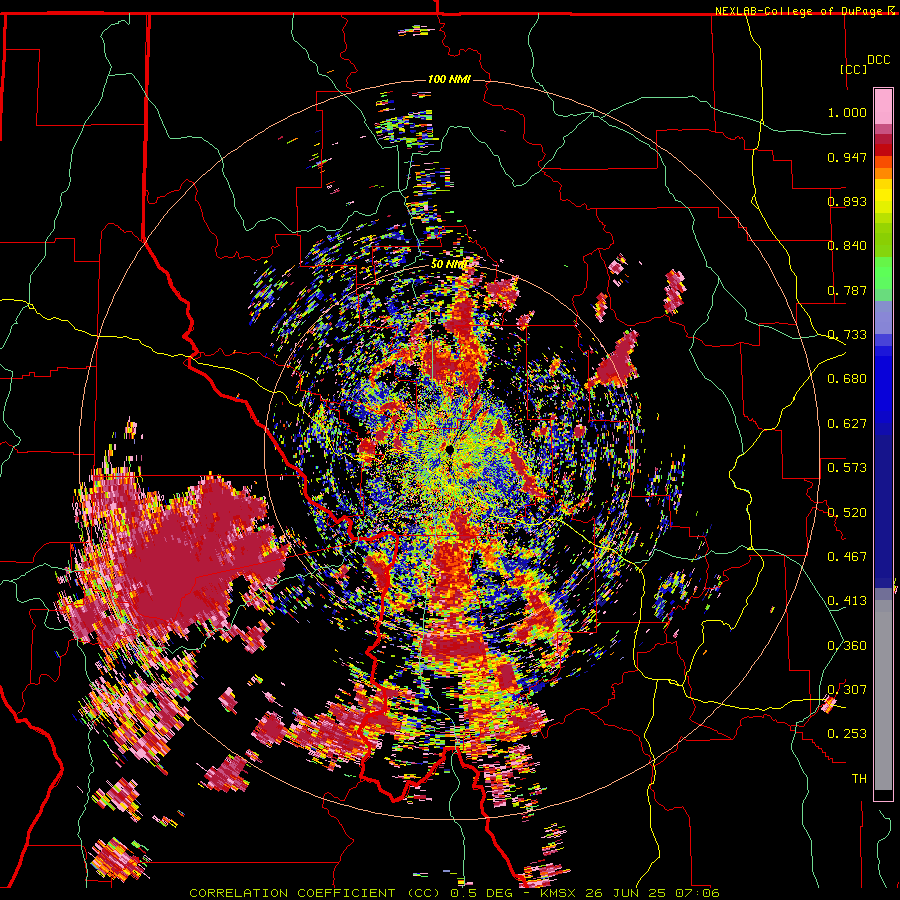Select the 1.000 scale value

point(847,112)
